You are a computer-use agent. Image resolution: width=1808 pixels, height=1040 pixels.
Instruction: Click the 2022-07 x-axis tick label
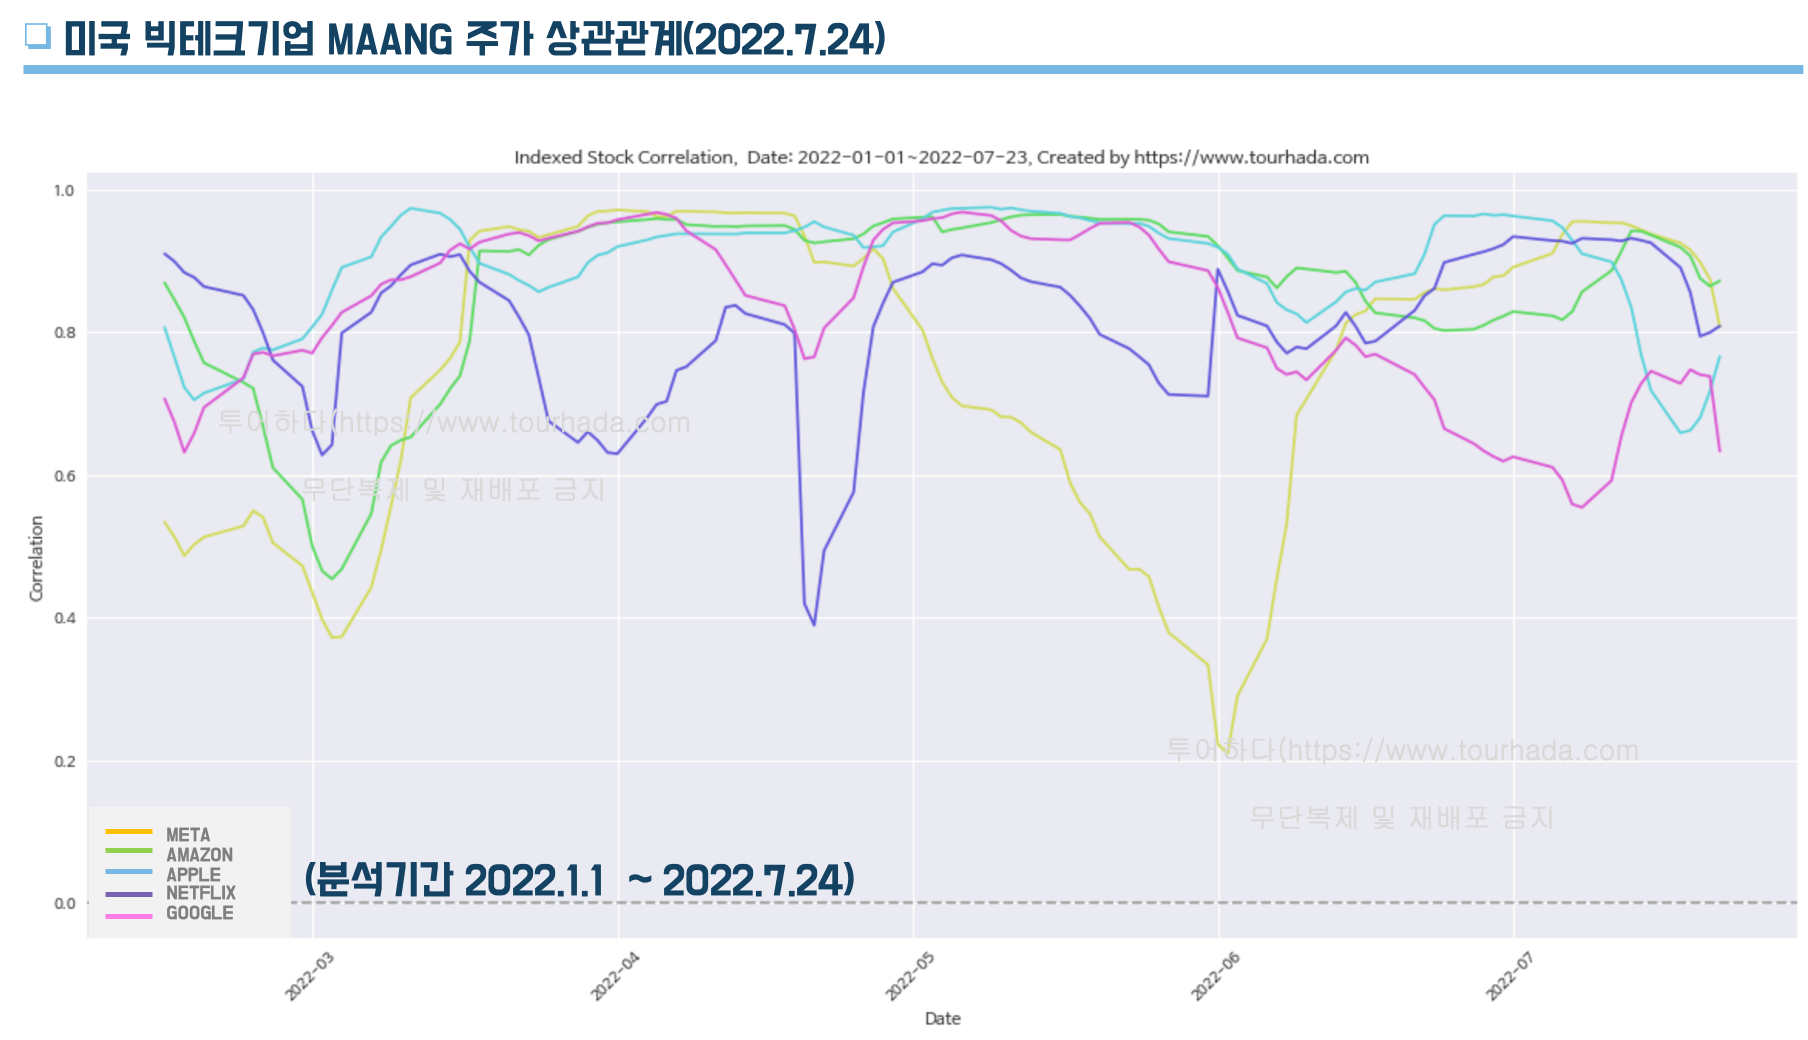(x=1510, y=976)
